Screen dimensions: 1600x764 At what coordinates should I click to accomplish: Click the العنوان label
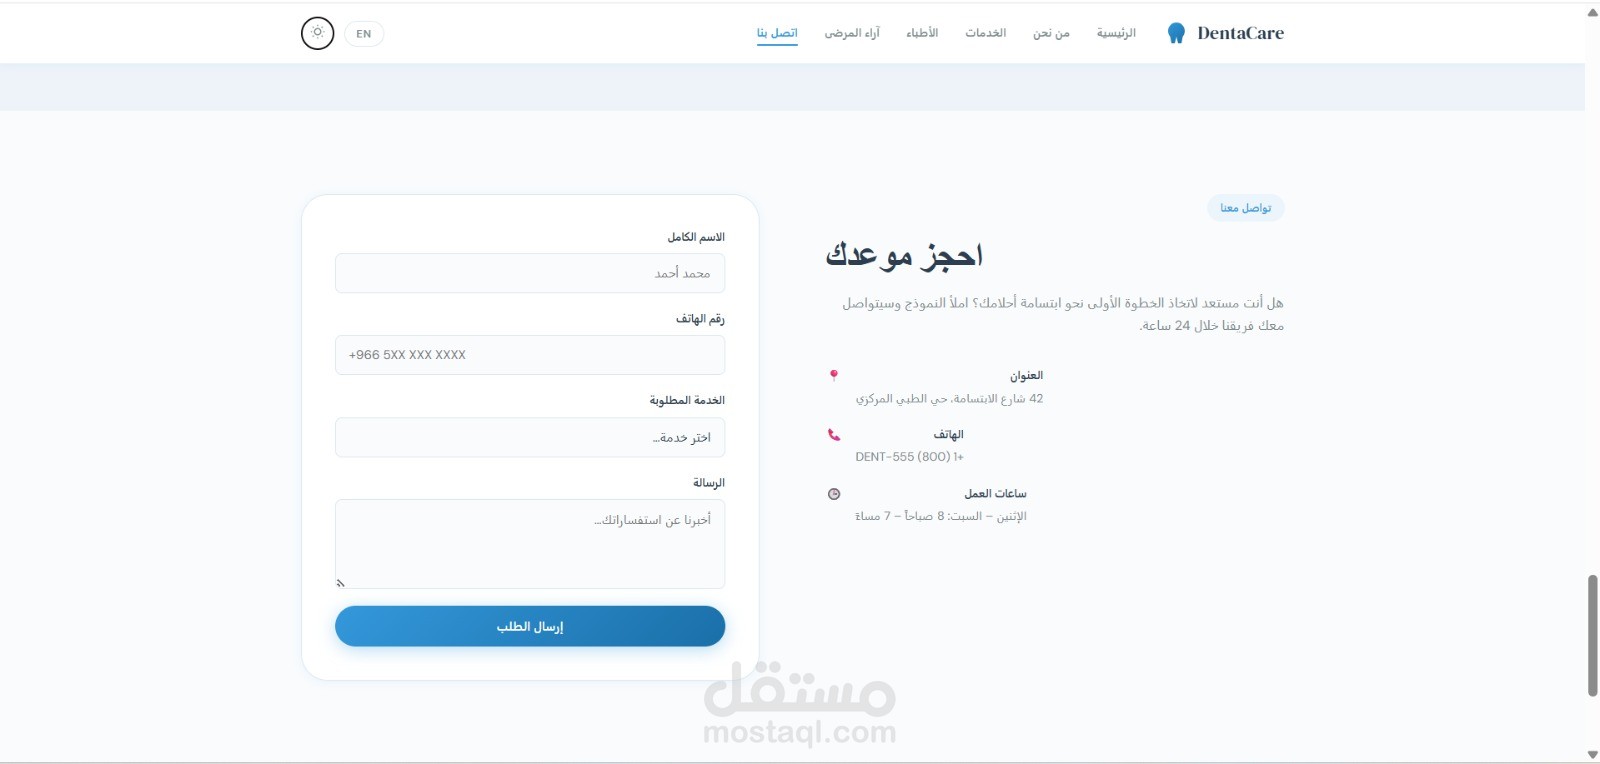pos(1026,376)
